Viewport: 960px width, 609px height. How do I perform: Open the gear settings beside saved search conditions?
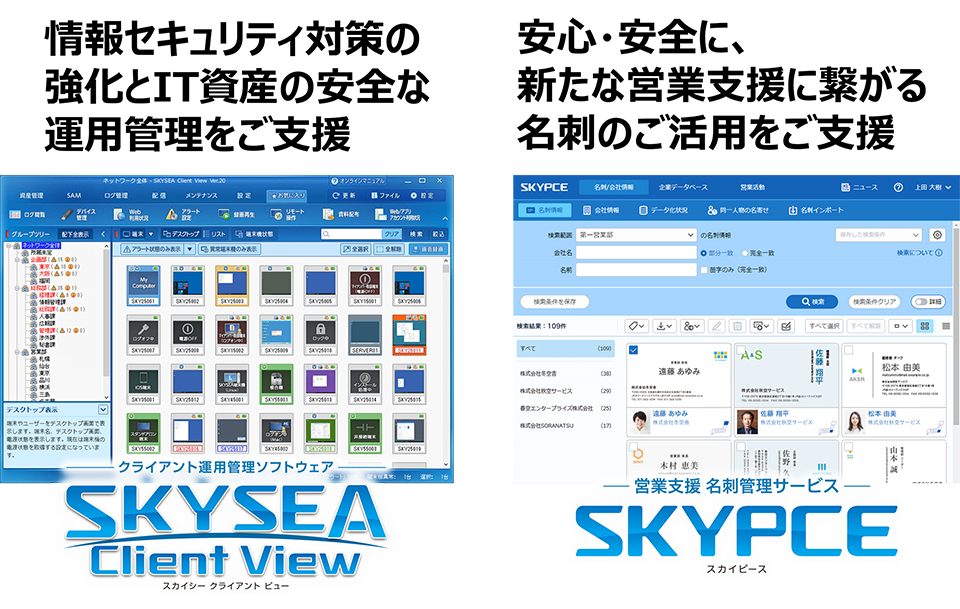tap(937, 235)
